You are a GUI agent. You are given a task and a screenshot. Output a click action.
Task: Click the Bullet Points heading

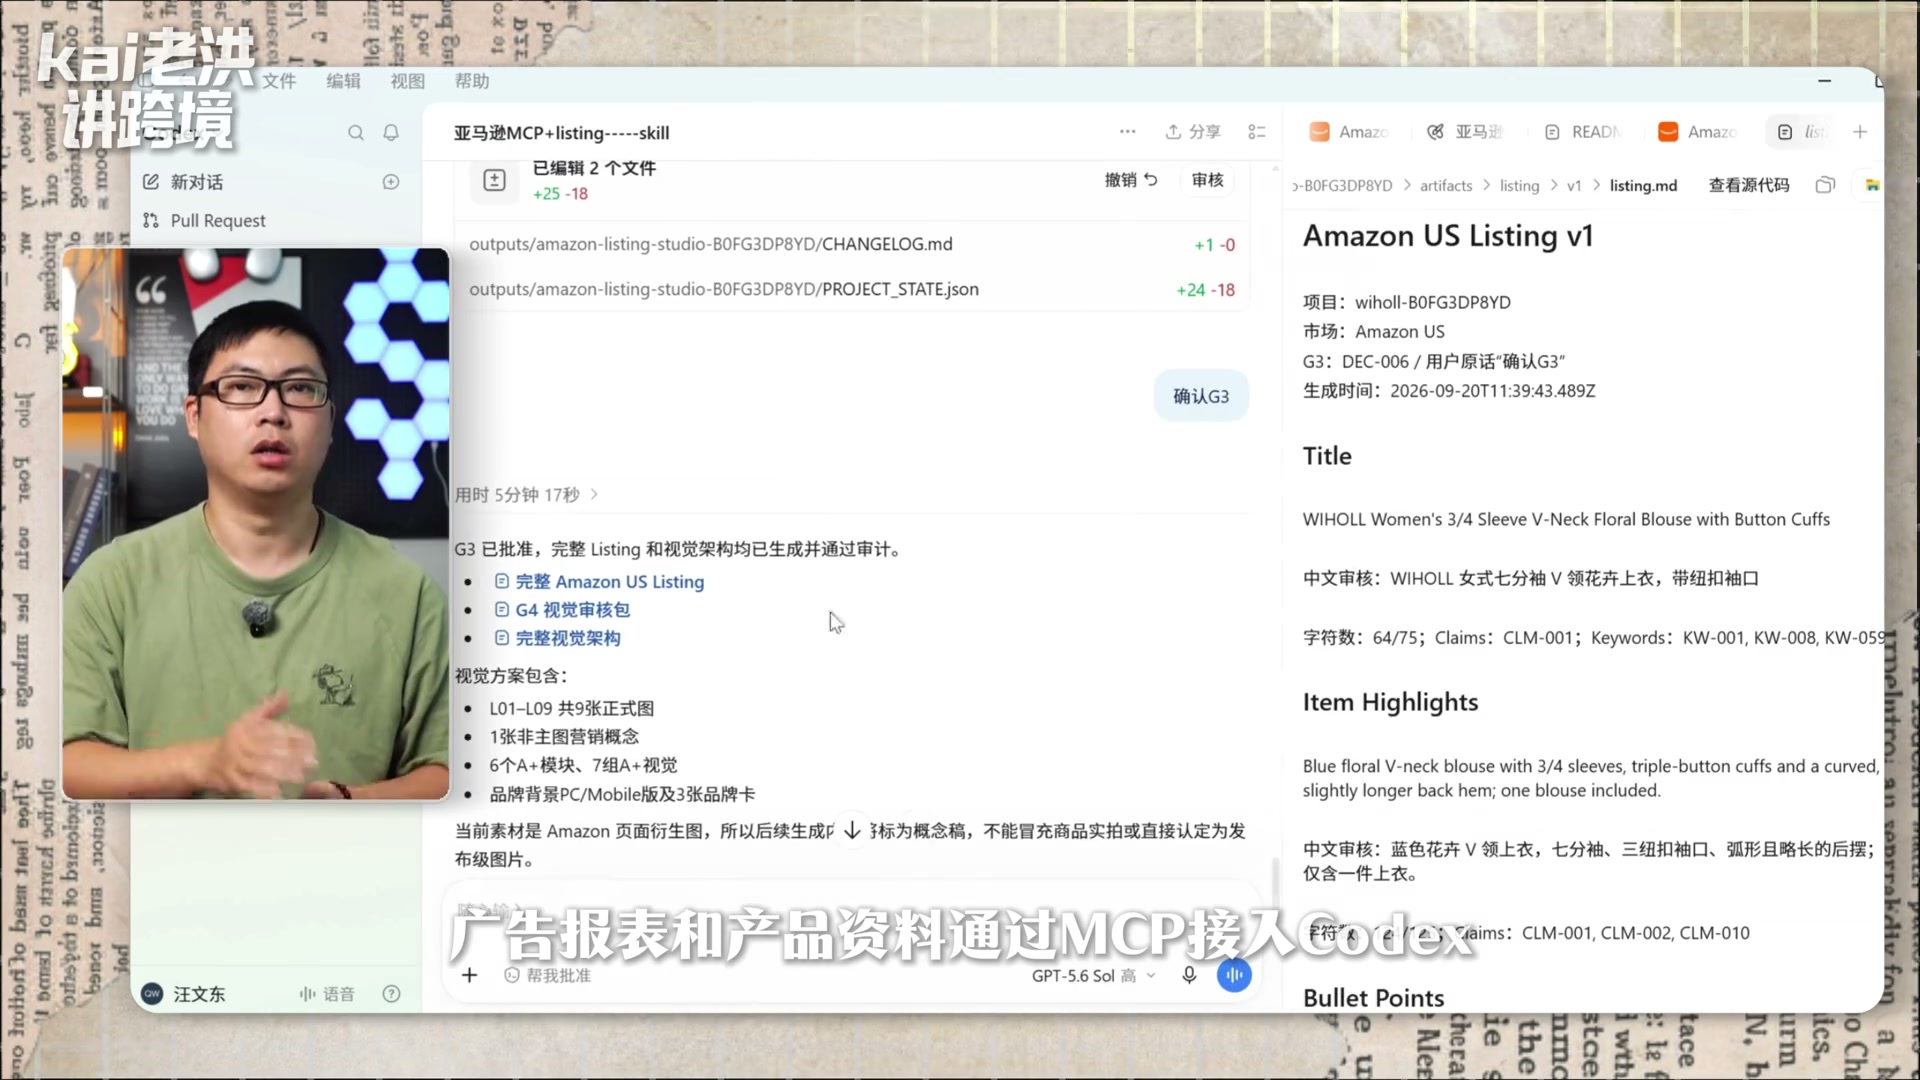pos(1373,998)
